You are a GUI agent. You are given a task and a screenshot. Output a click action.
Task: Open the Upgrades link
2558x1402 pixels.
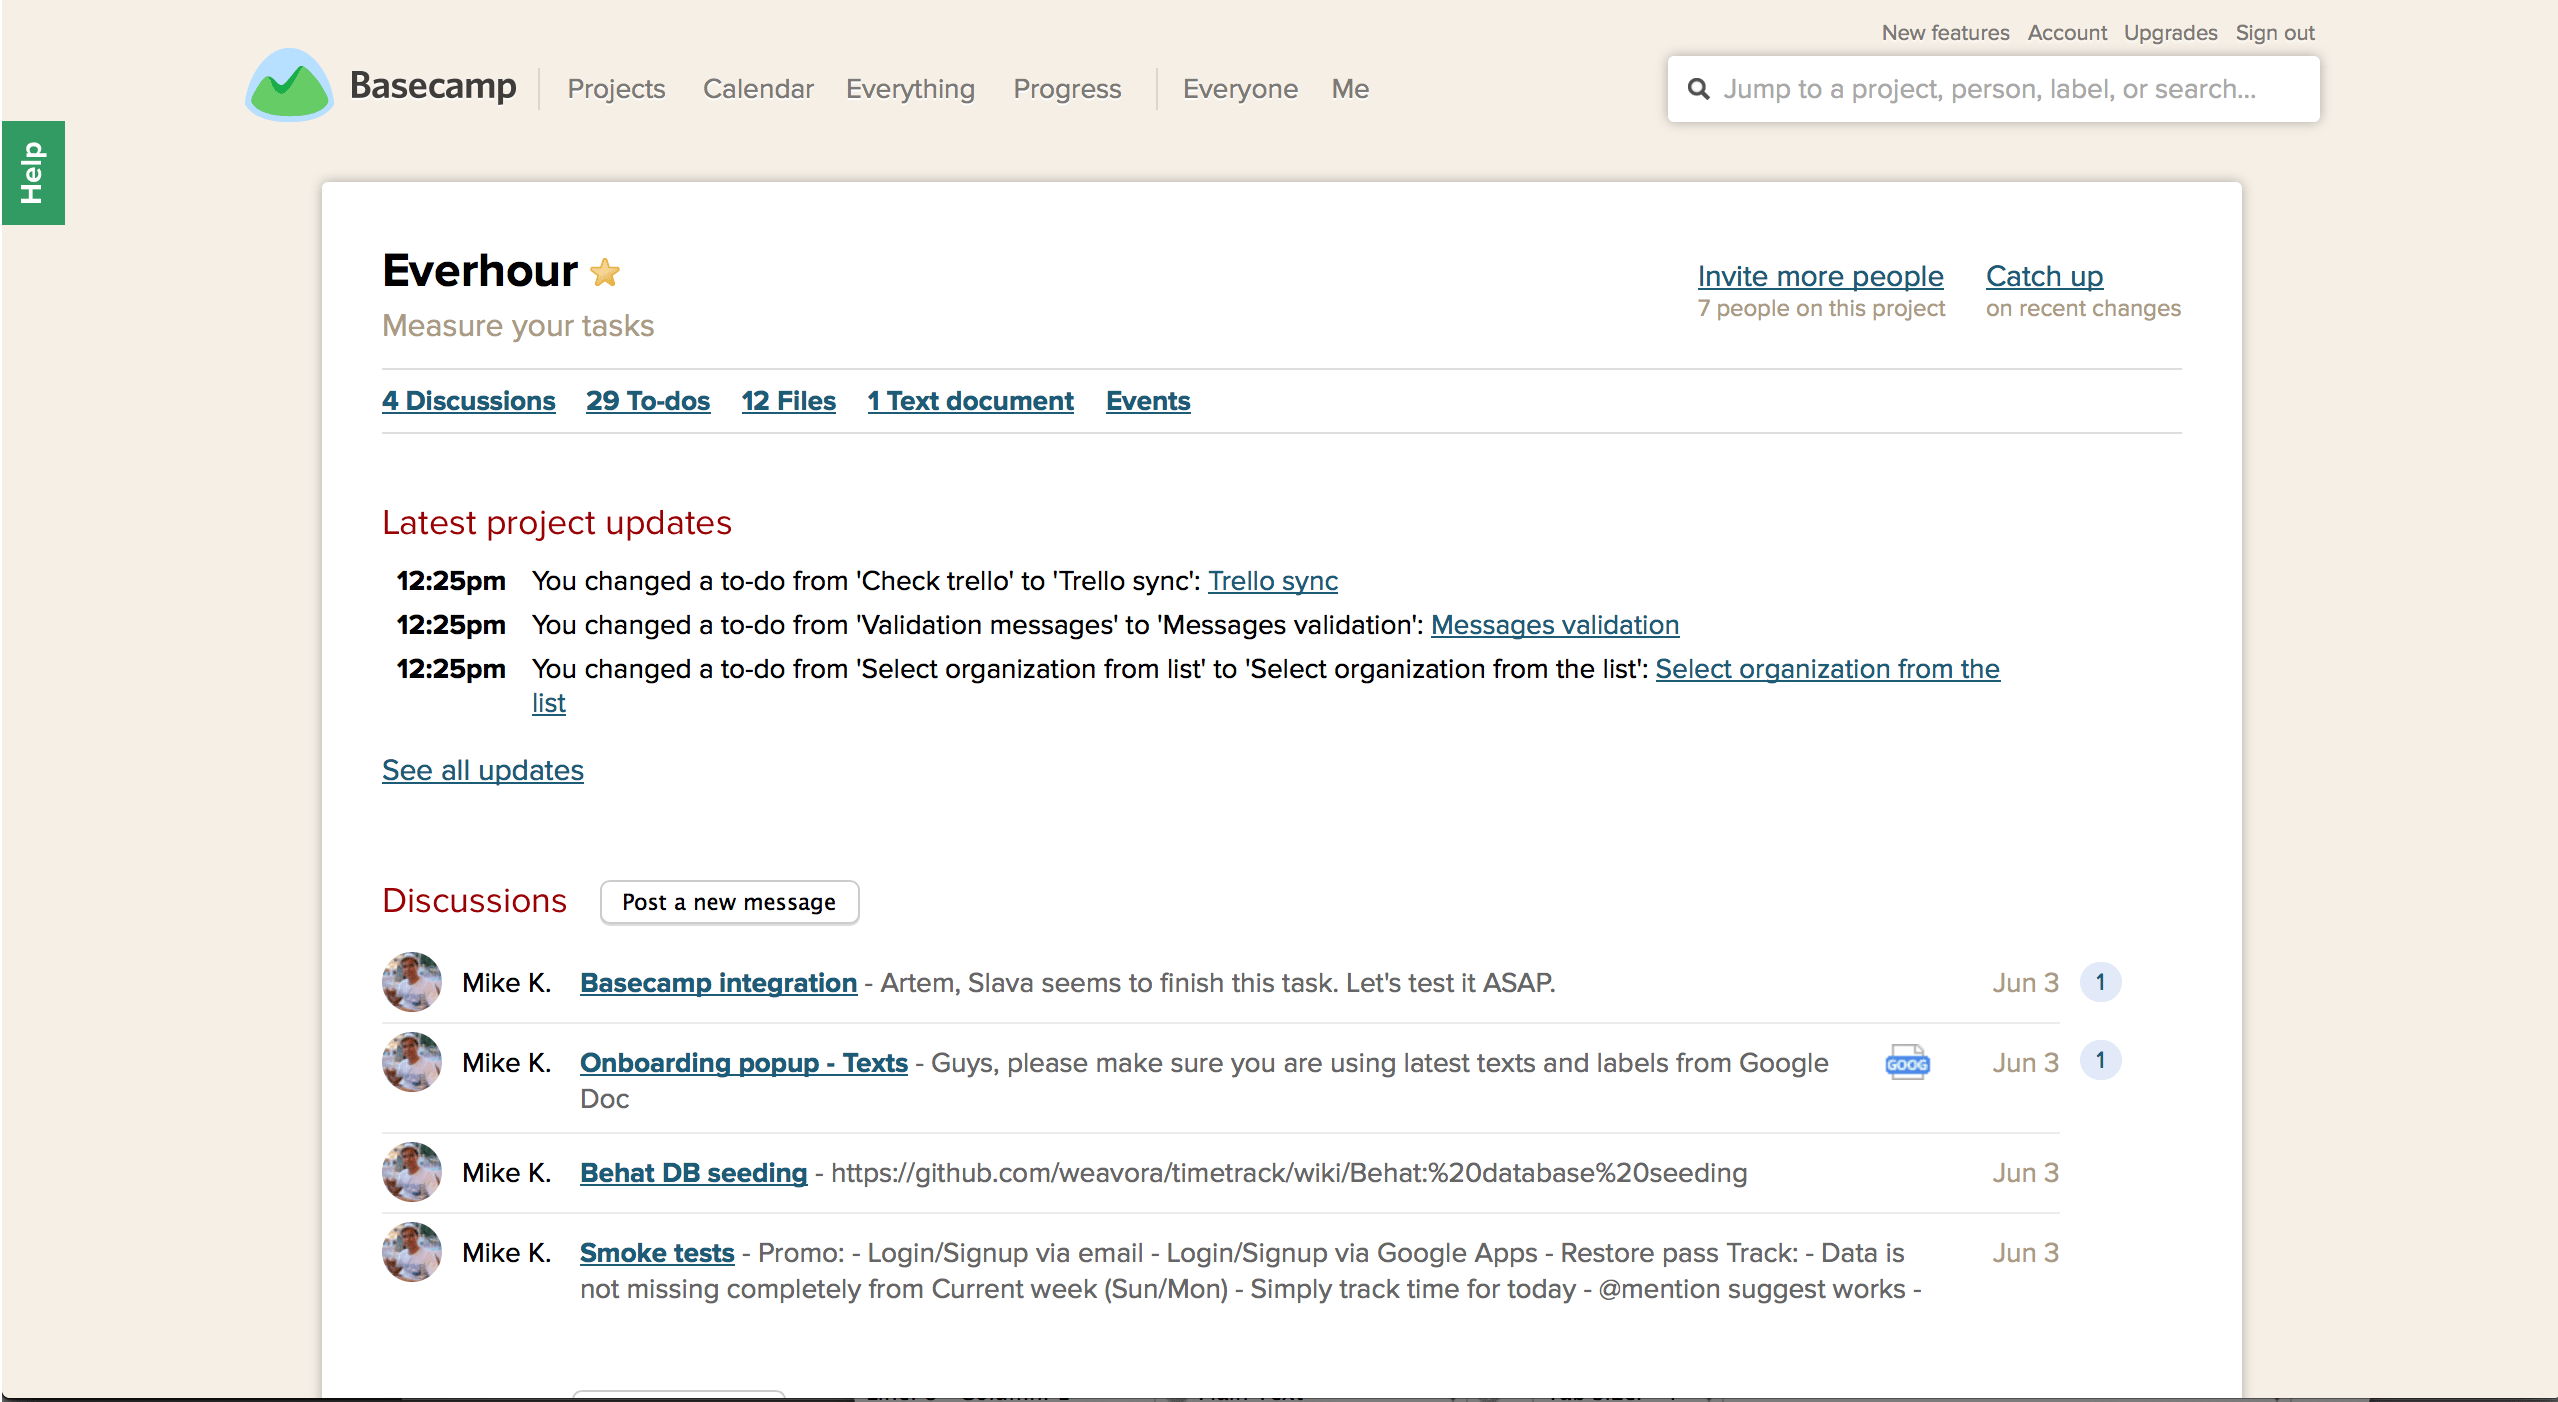2170,33
